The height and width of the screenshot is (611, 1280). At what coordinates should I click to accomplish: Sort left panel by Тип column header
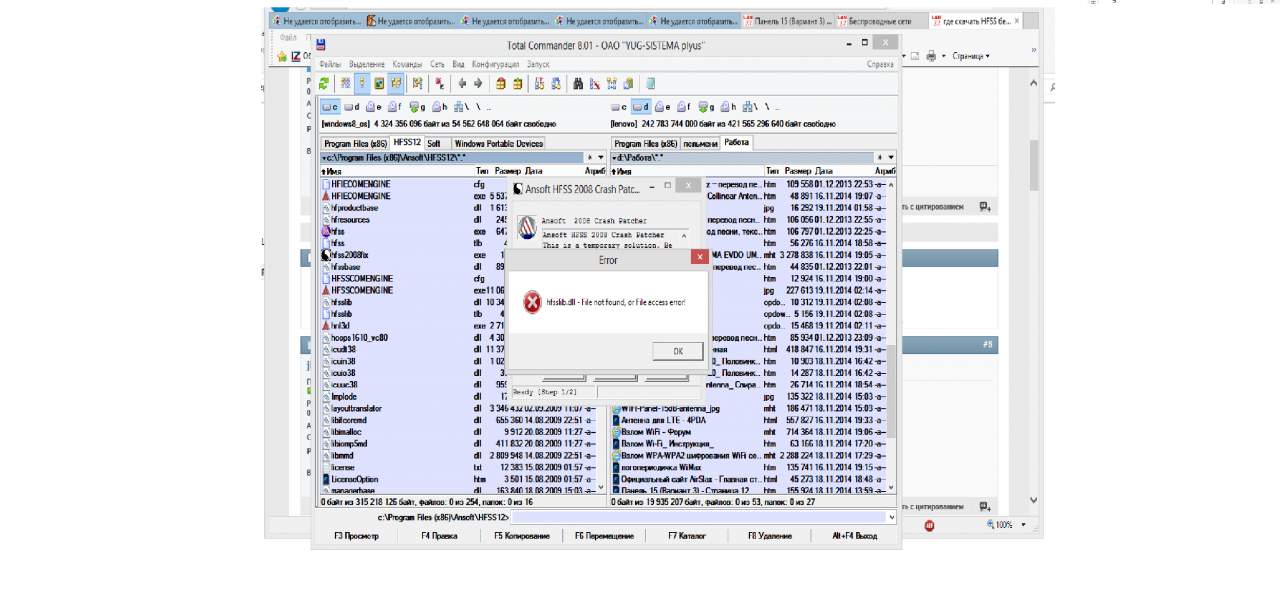tap(482, 171)
